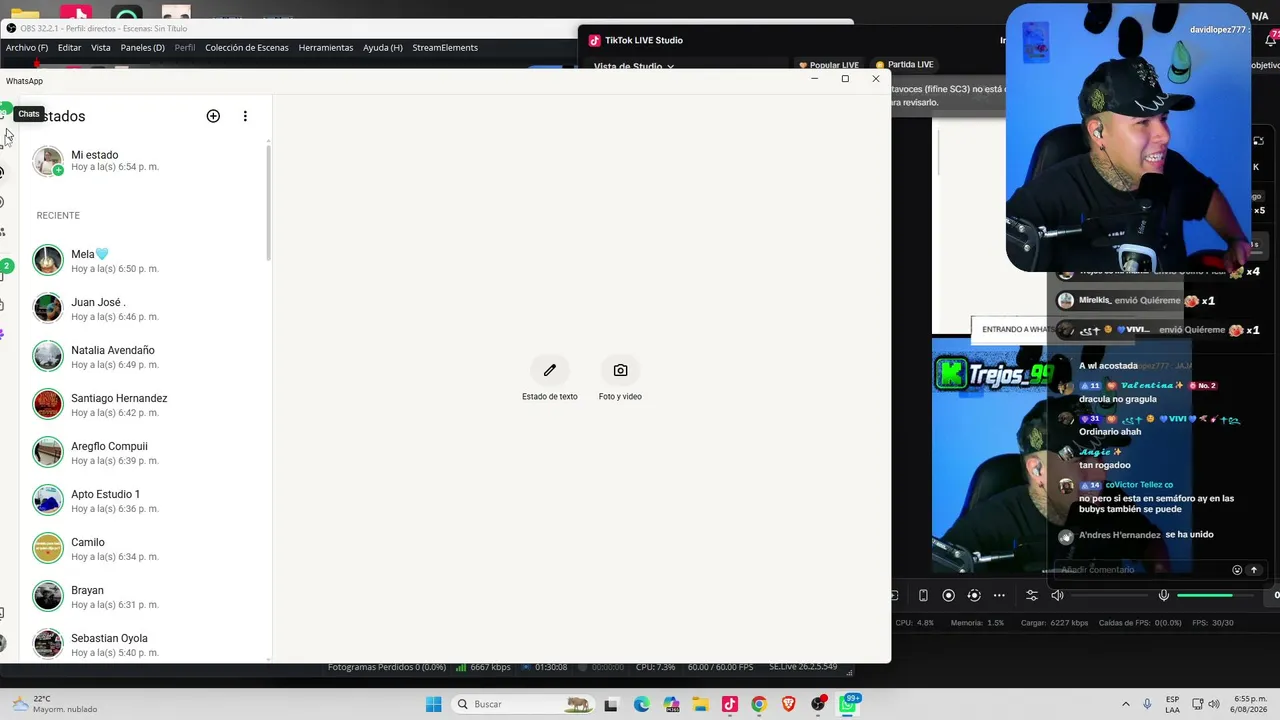Mute the speaker in TikTok LIVE Studio
The height and width of the screenshot is (720, 1280).
pyautogui.click(x=1057, y=596)
